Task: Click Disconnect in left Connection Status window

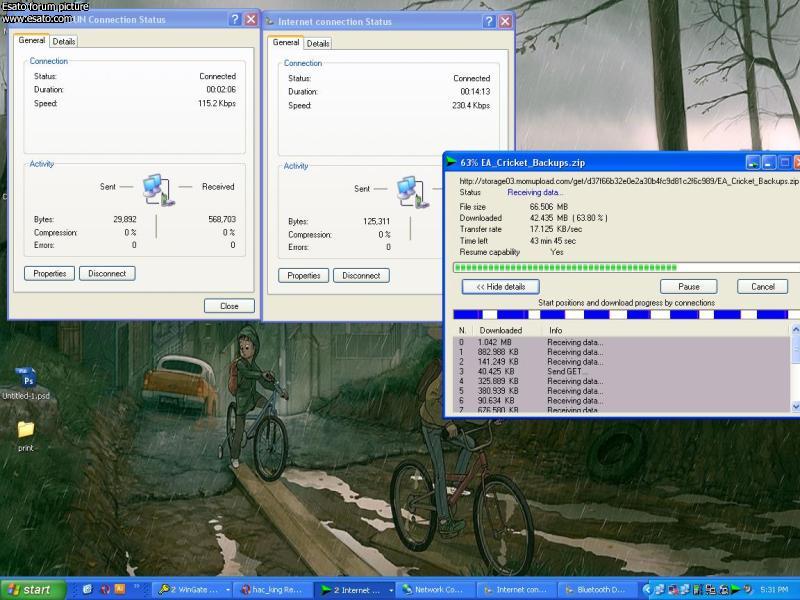Action: [x=107, y=273]
